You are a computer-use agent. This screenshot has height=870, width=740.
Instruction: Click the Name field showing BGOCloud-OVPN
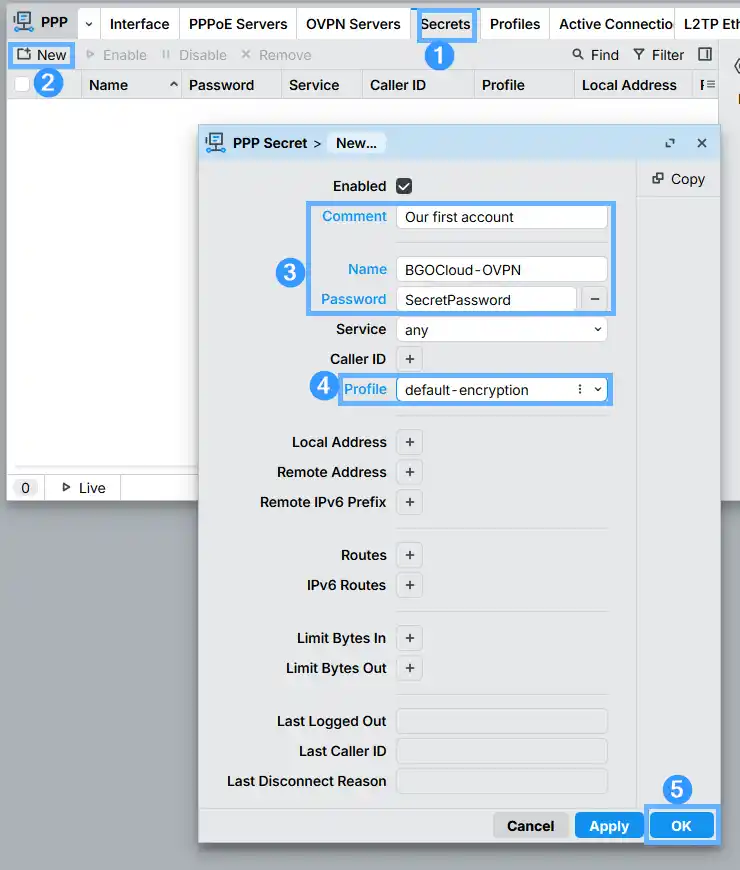coord(502,270)
